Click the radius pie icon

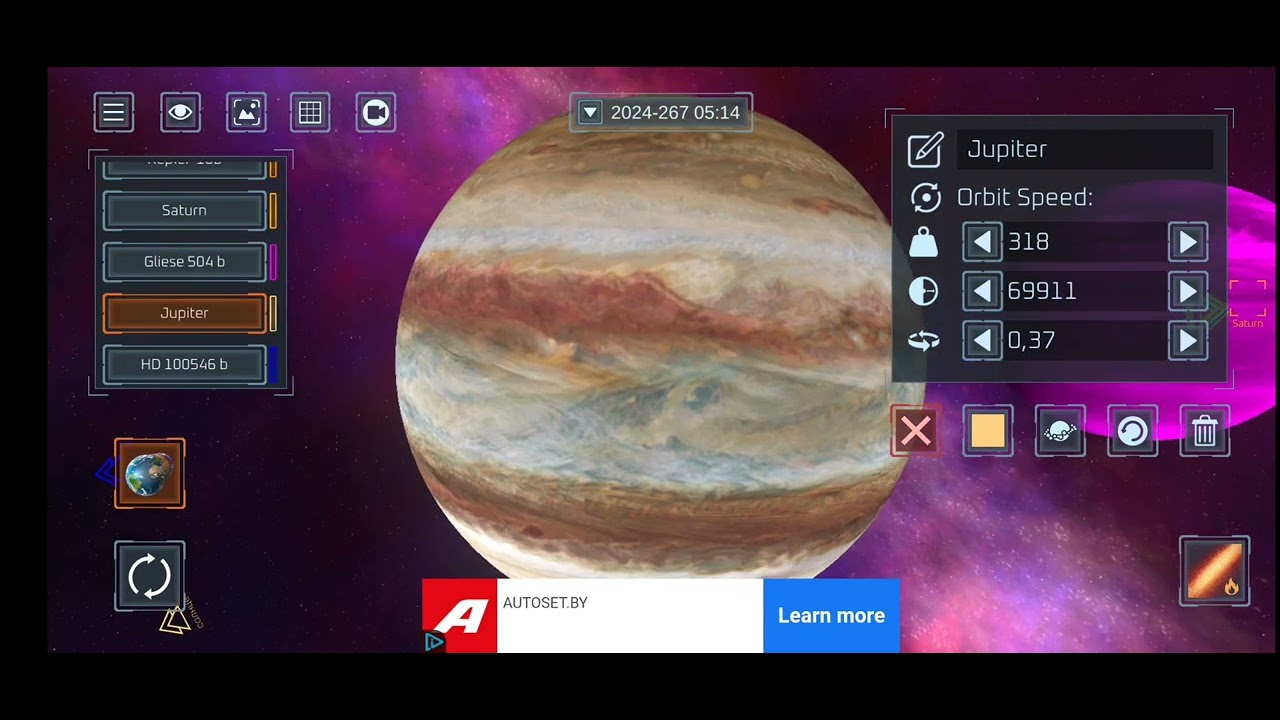coord(924,291)
